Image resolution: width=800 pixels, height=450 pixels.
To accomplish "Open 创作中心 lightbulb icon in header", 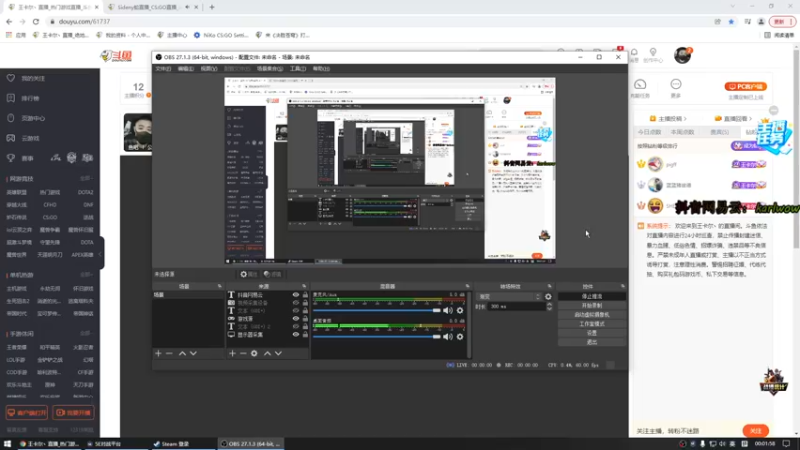I will point(653,53).
